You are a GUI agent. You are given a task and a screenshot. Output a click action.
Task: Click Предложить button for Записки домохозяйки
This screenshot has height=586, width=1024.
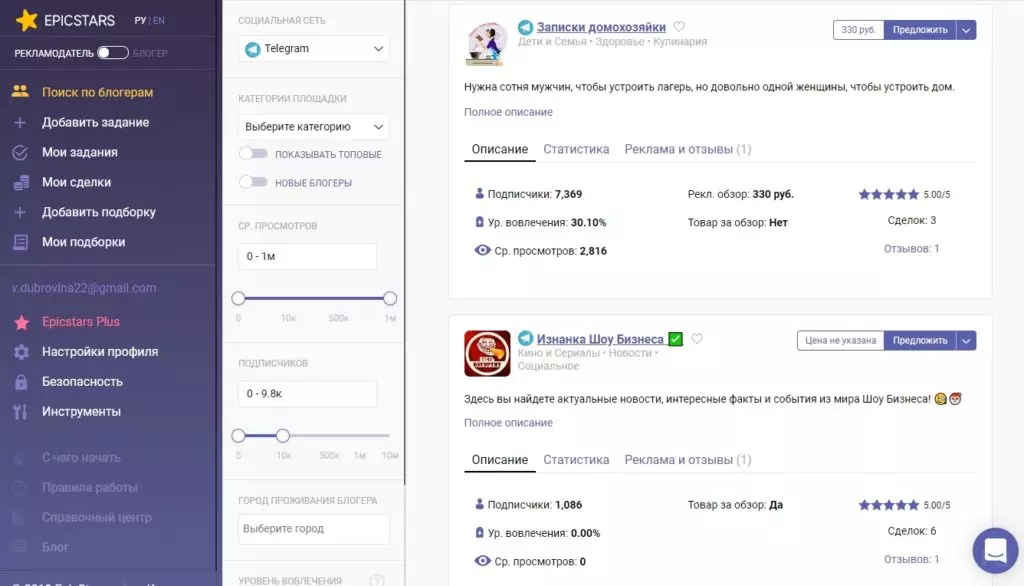point(920,30)
